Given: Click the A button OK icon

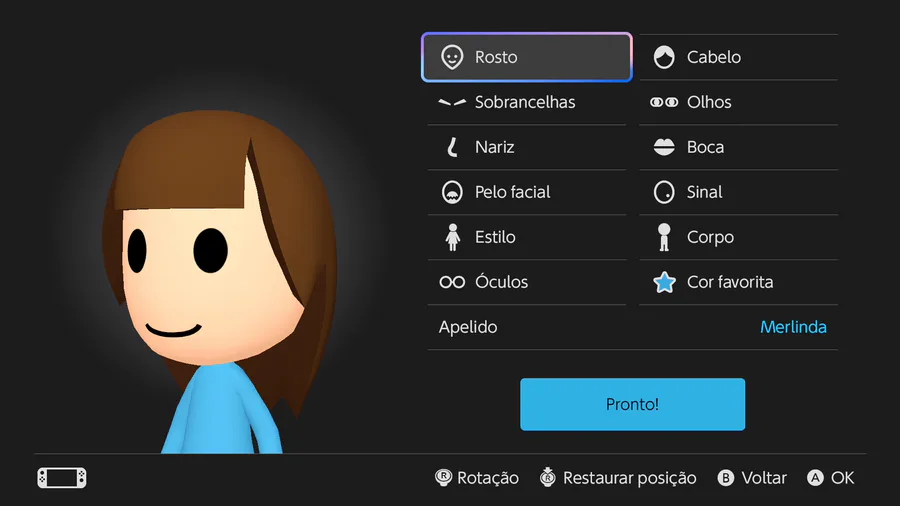Looking at the screenshot, I should (x=815, y=478).
